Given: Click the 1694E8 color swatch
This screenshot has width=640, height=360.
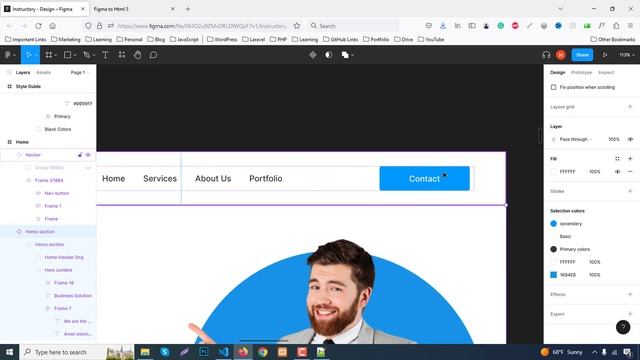Looking at the screenshot, I should pyautogui.click(x=553, y=275).
